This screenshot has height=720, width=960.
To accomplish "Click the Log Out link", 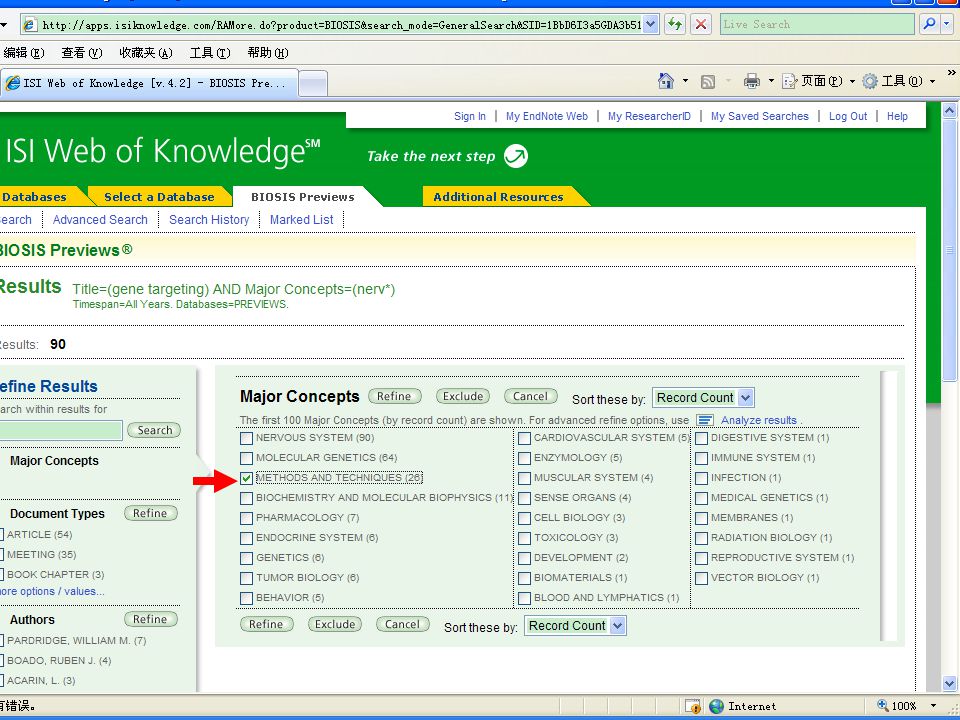I will click(848, 116).
